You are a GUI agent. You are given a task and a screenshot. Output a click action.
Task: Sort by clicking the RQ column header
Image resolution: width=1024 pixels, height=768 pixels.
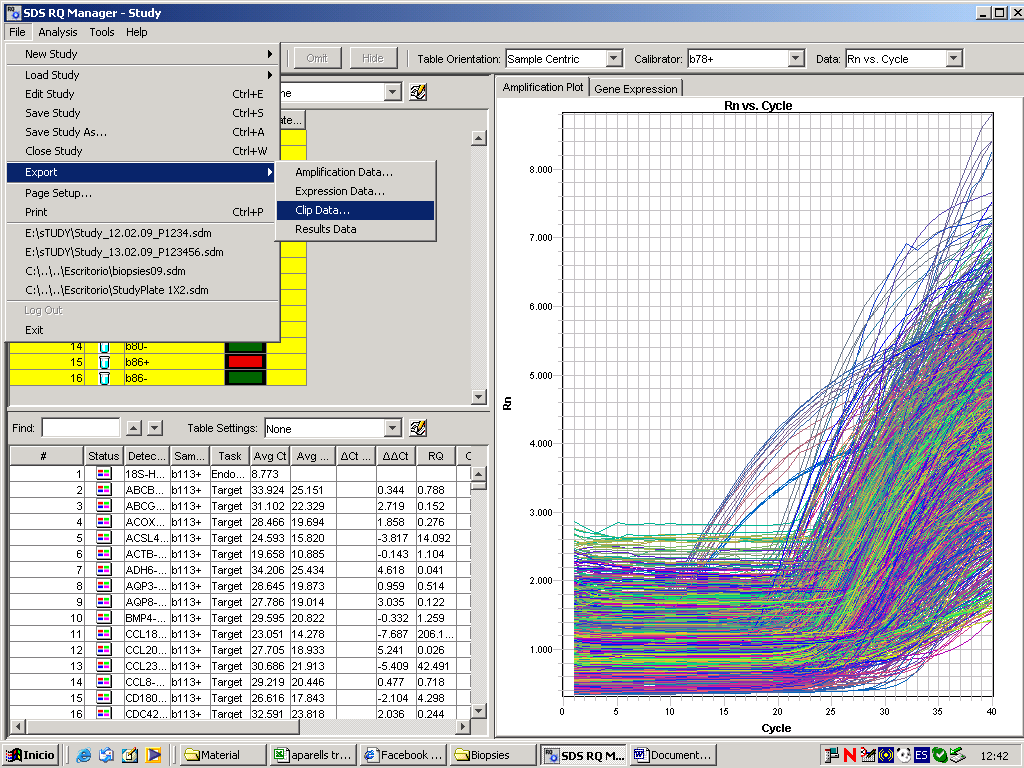(436, 456)
